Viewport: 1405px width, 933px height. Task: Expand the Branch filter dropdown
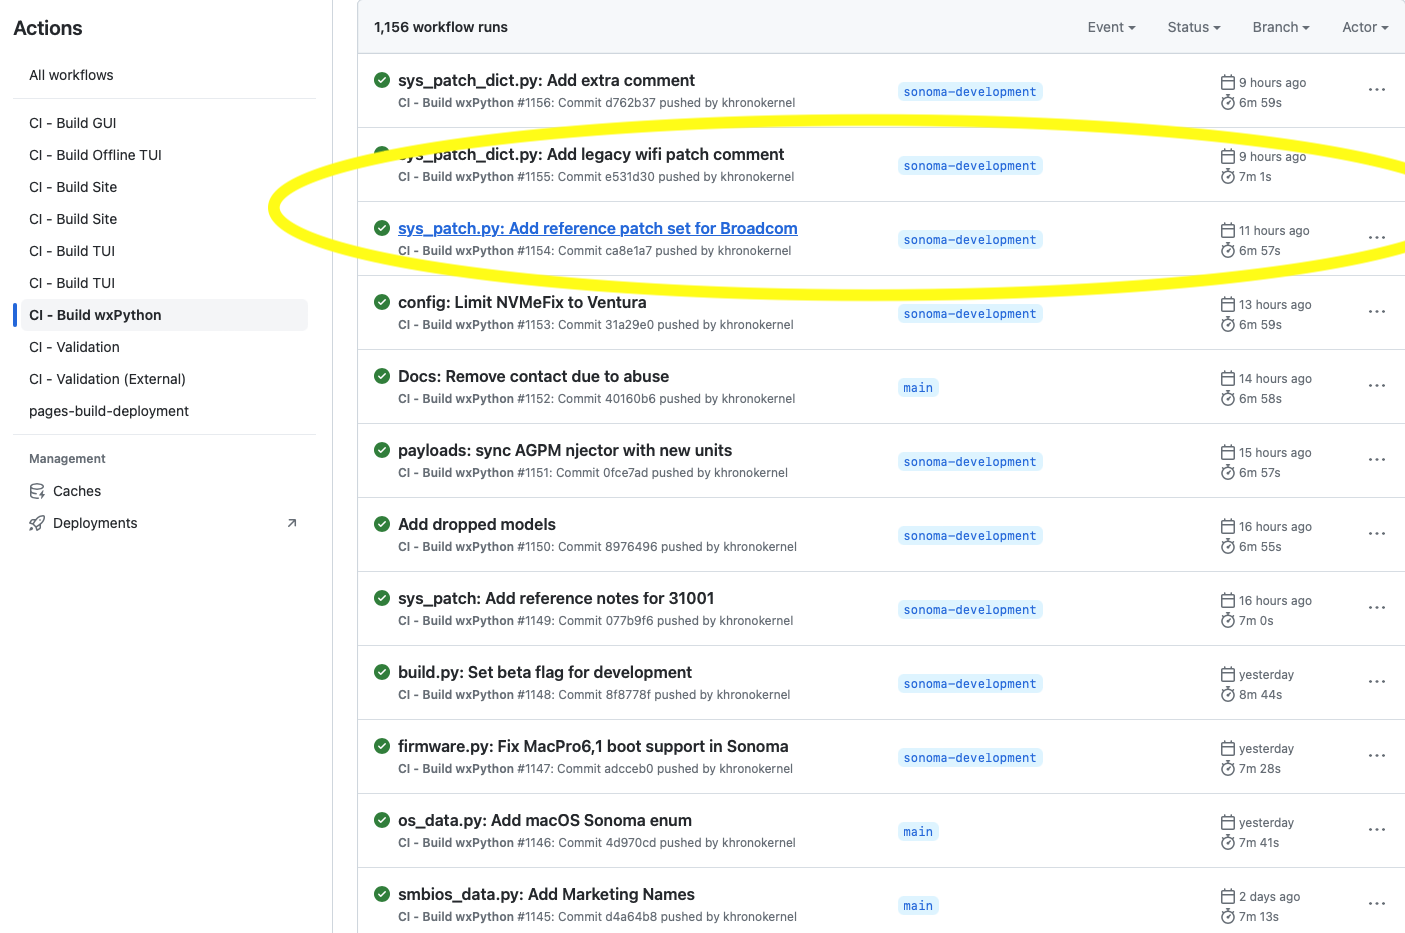[x=1281, y=27]
